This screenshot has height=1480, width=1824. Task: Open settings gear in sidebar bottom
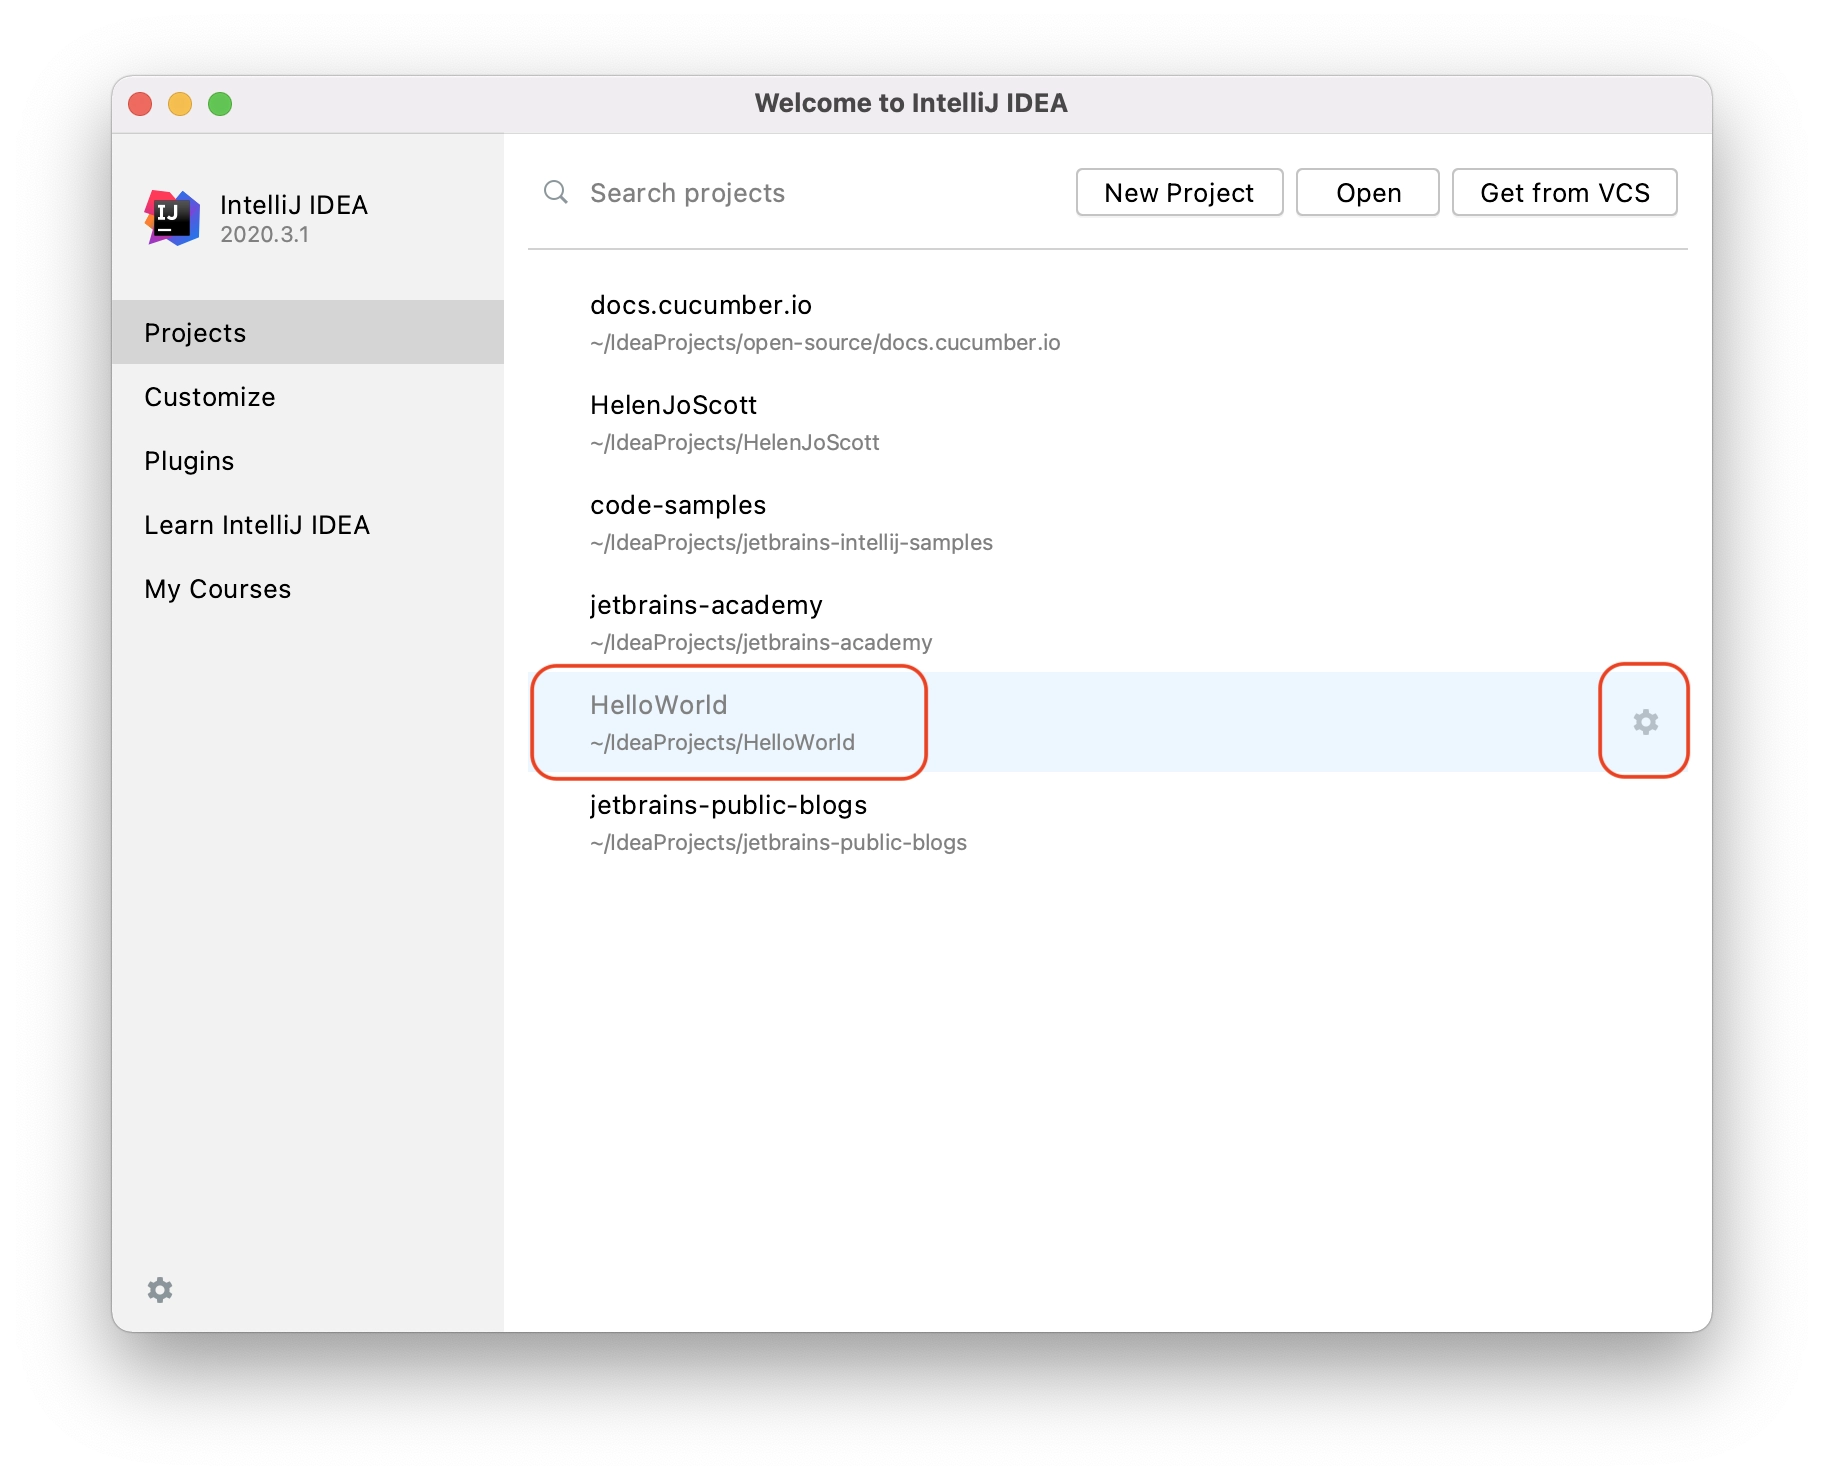(160, 1290)
